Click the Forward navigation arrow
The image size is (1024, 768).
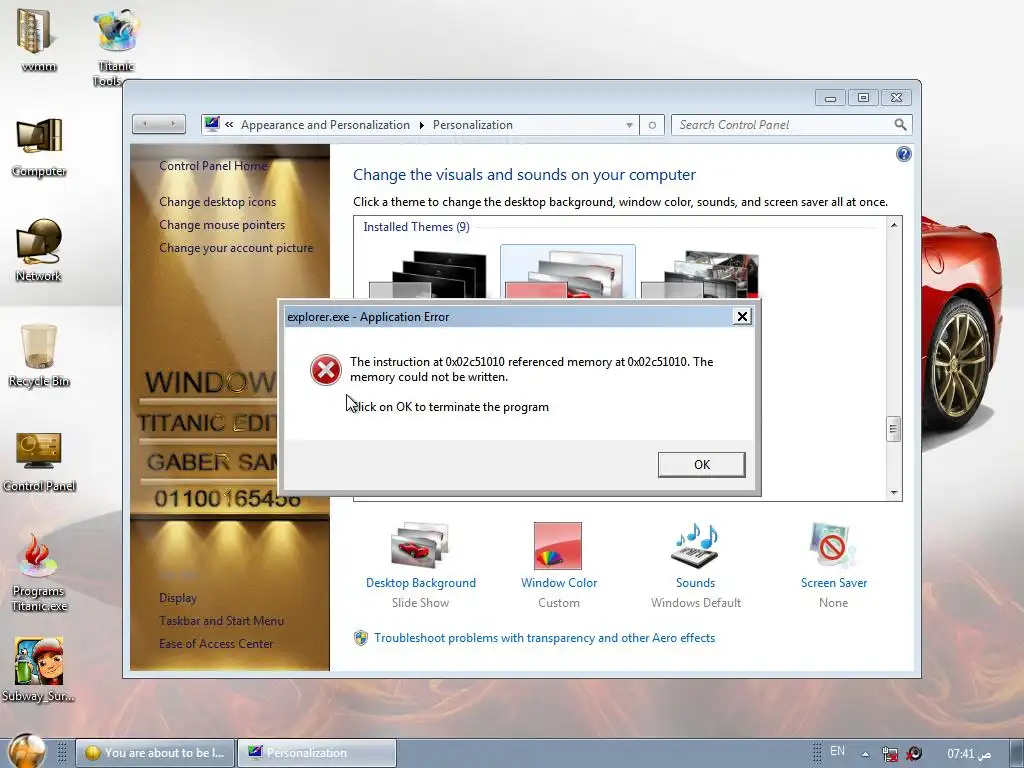173,124
